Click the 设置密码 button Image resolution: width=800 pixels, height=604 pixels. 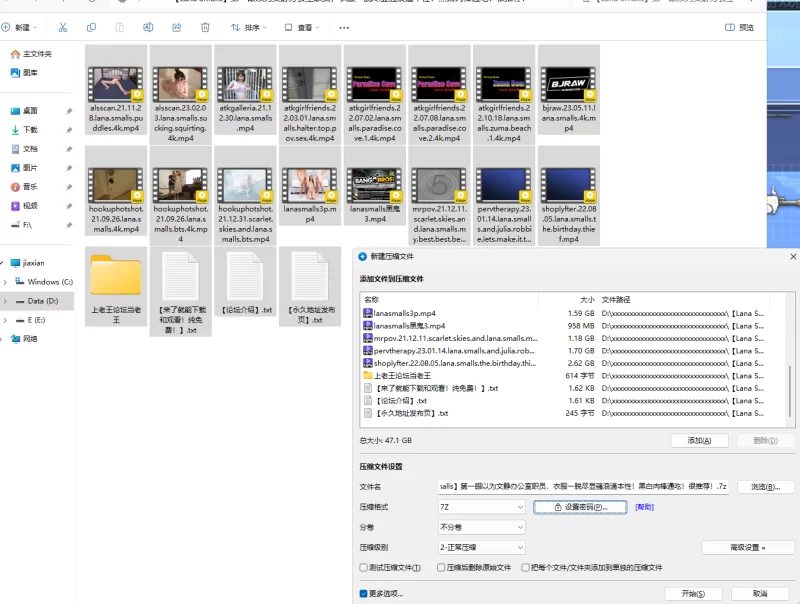pyautogui.click(x=581, y=507)
